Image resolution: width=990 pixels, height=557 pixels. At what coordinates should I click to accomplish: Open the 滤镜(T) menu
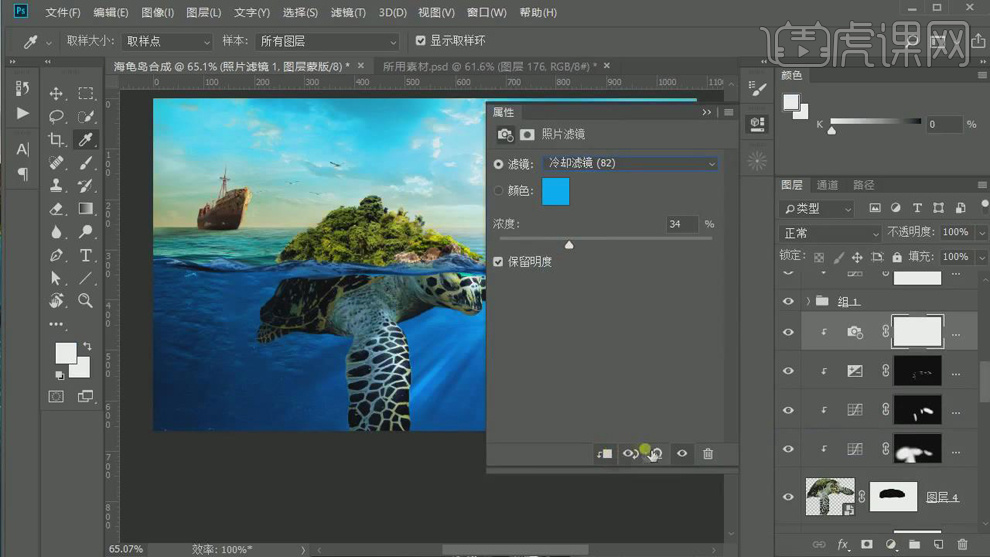345,13
